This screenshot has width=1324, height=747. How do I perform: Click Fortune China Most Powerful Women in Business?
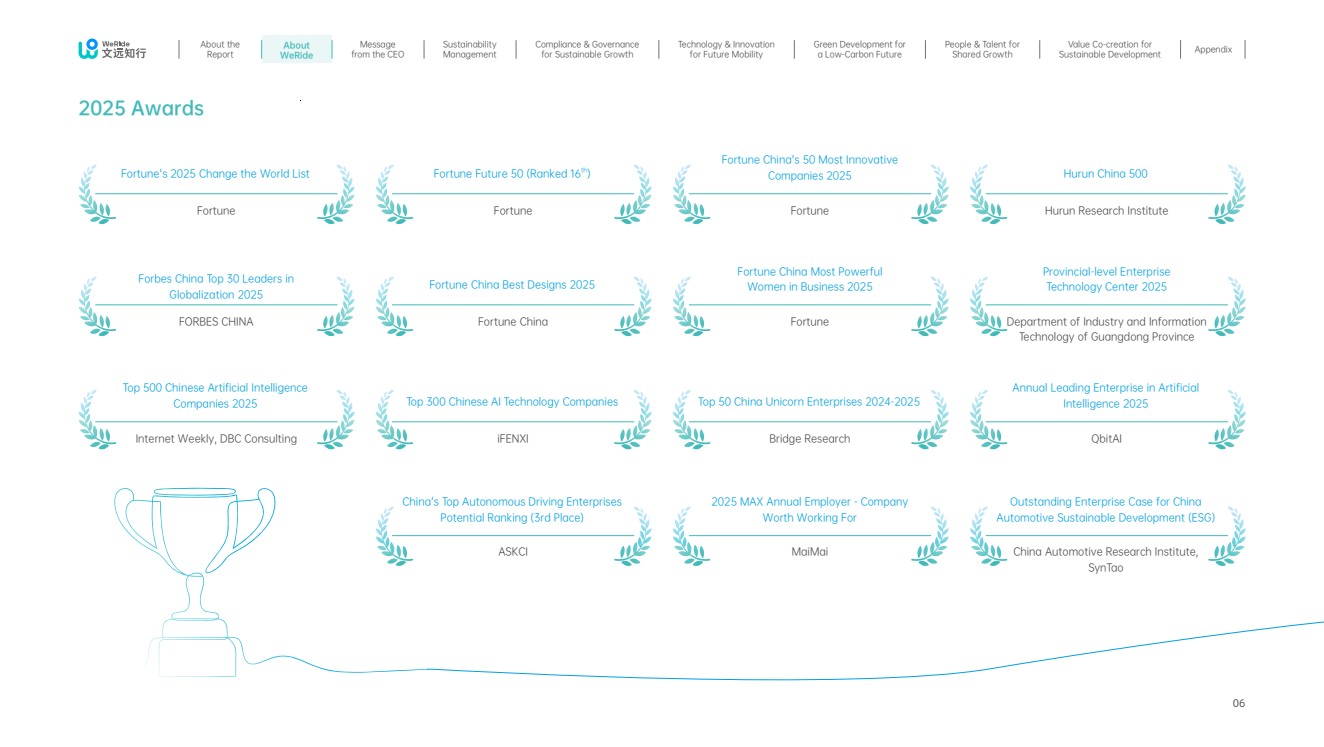click(x=810, y=279)
